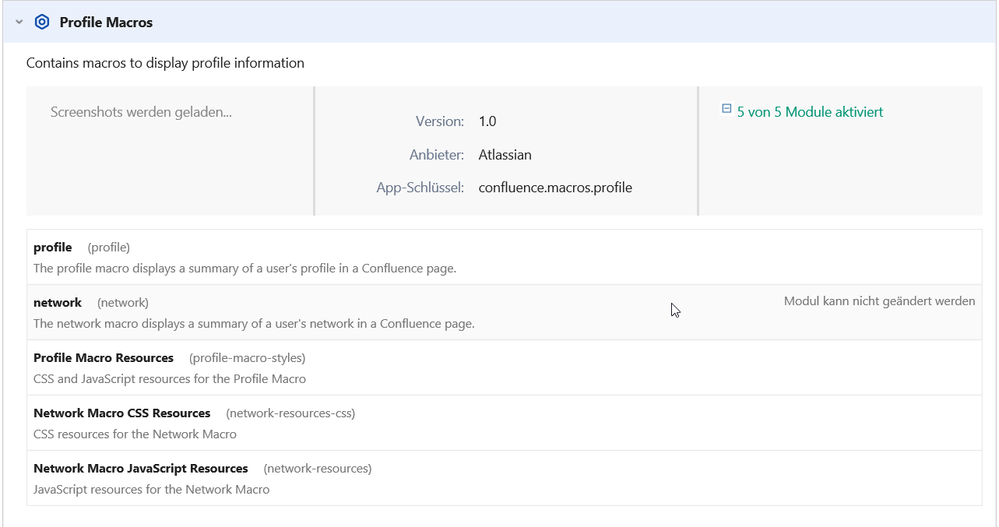Click the 'Screenshots werden geladen...' placeholder
The image size is (999, 527).
(141, 112)
